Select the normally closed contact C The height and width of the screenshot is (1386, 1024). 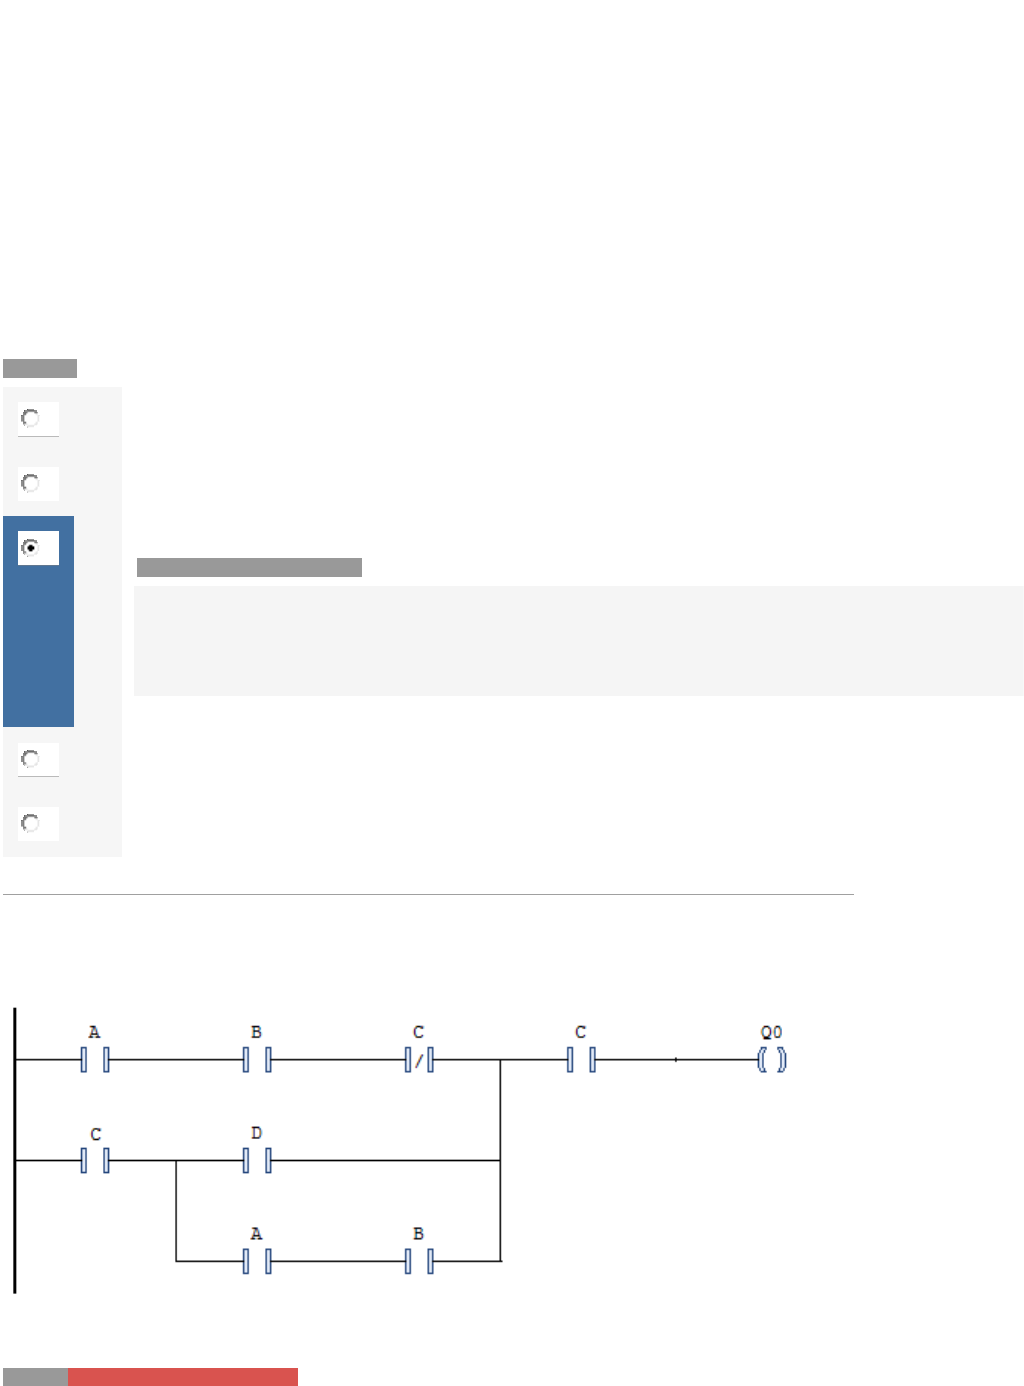point(419,1059)
